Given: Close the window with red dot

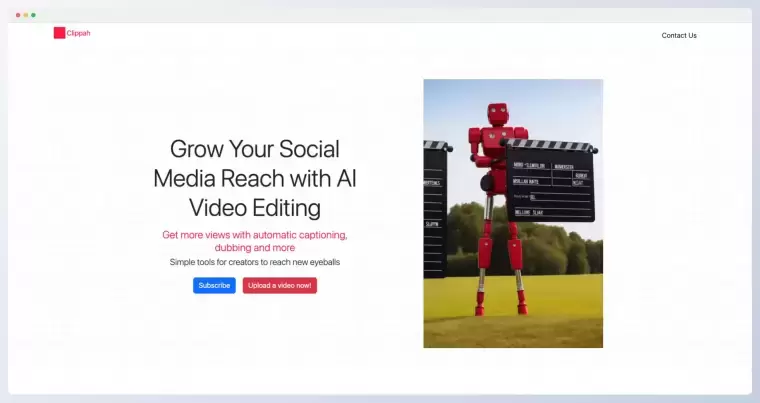Looking at the screenshot, I should [x=18, y=15].
